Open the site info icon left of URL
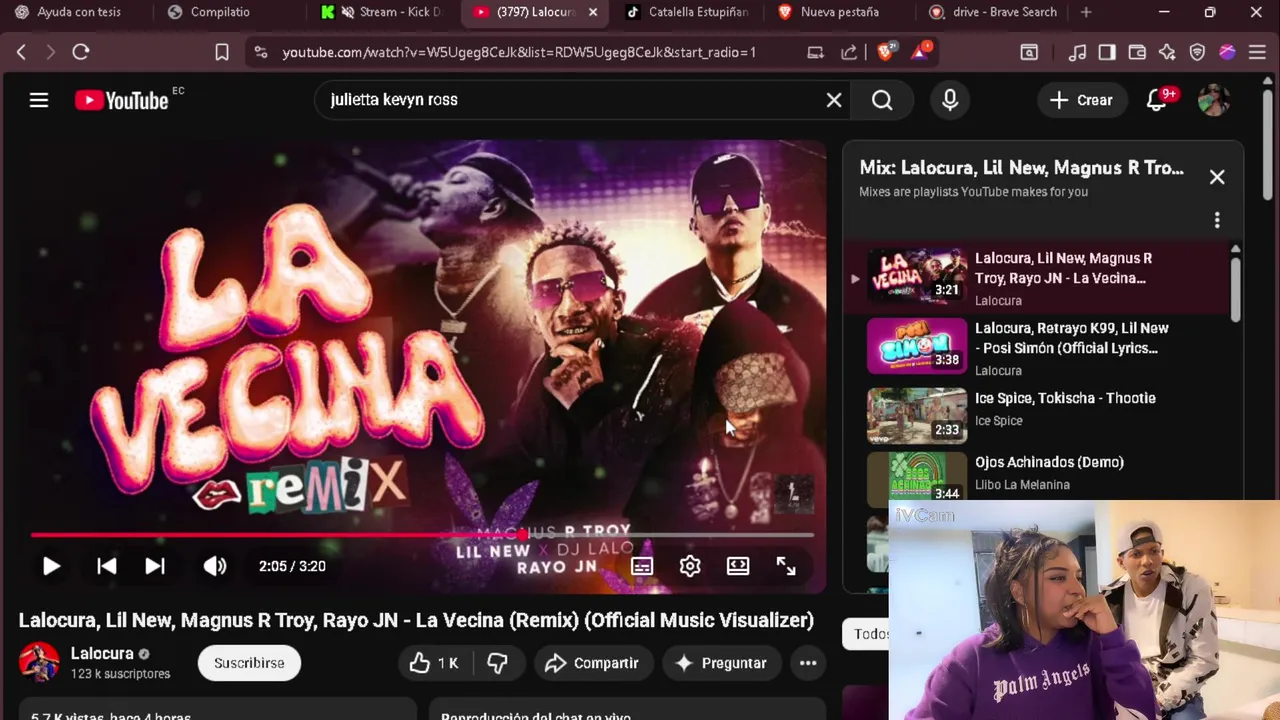The width and height of the screenshot is (1280, 720). point(260,52)
